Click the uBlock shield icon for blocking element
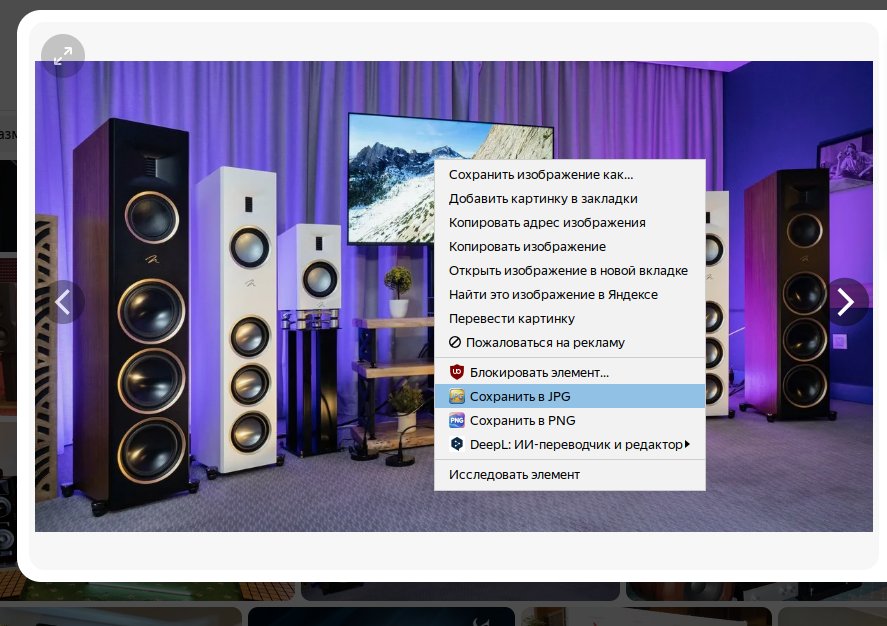The height and width of the screenshot is (626, 887). pyautogui.click(x=457, y=372)
